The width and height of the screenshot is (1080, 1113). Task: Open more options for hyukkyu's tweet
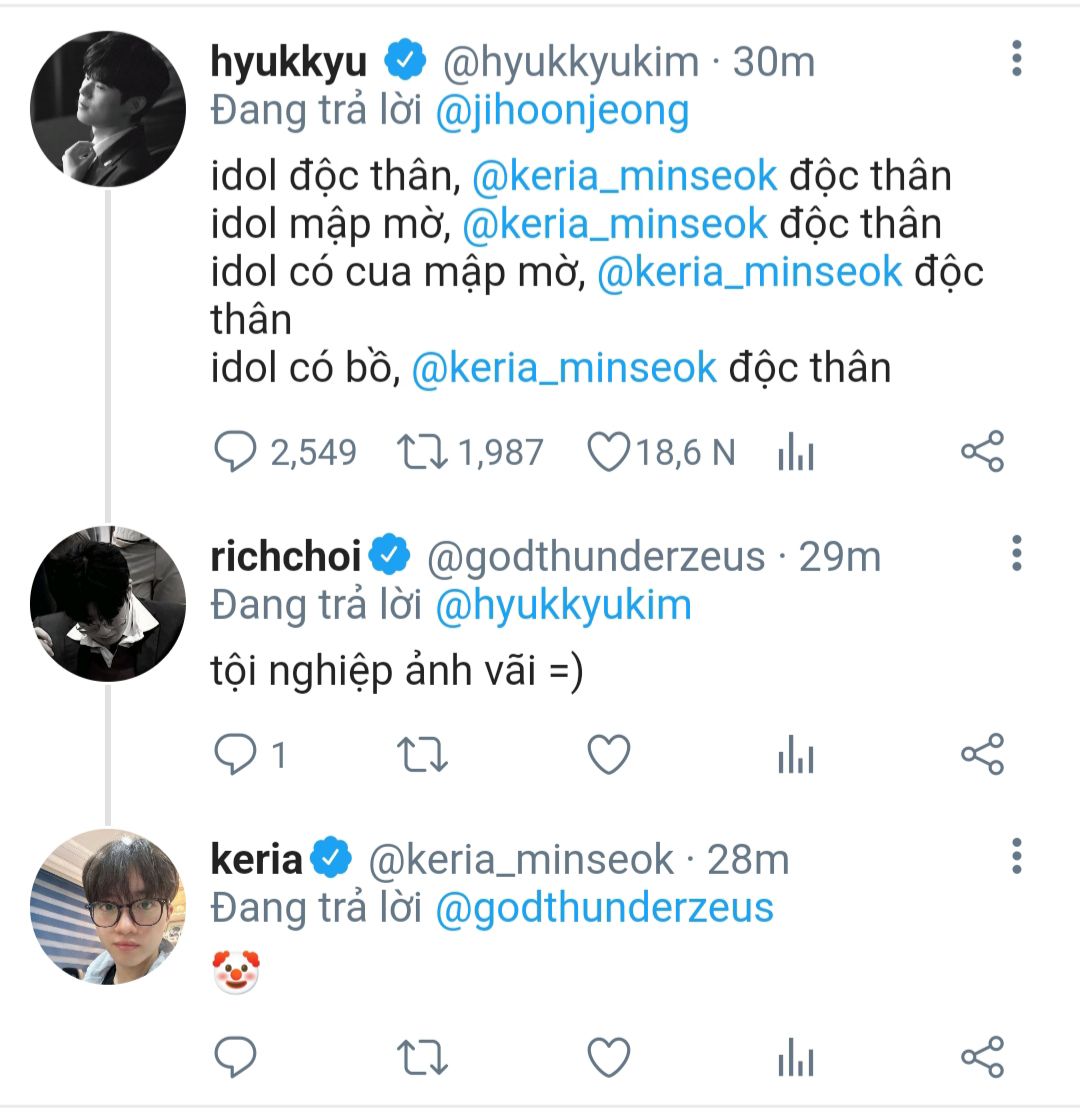(x=1016, y=60)
